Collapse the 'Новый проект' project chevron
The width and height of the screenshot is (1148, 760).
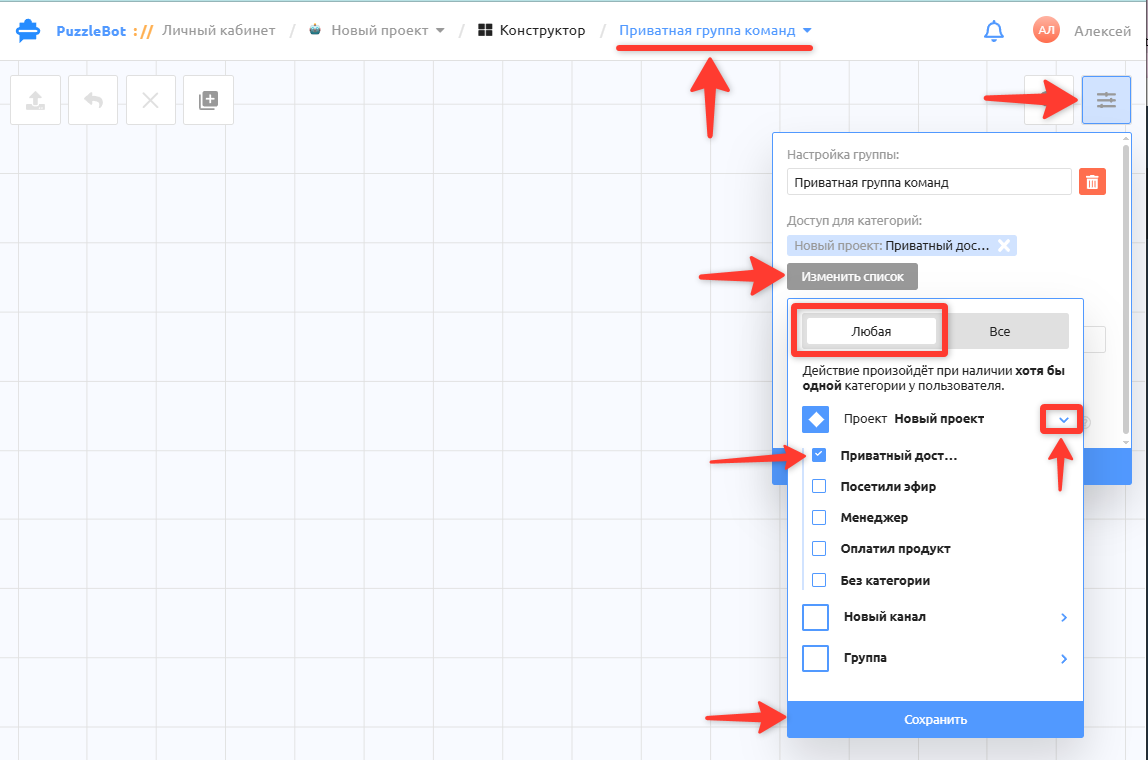coord(1064,420)
